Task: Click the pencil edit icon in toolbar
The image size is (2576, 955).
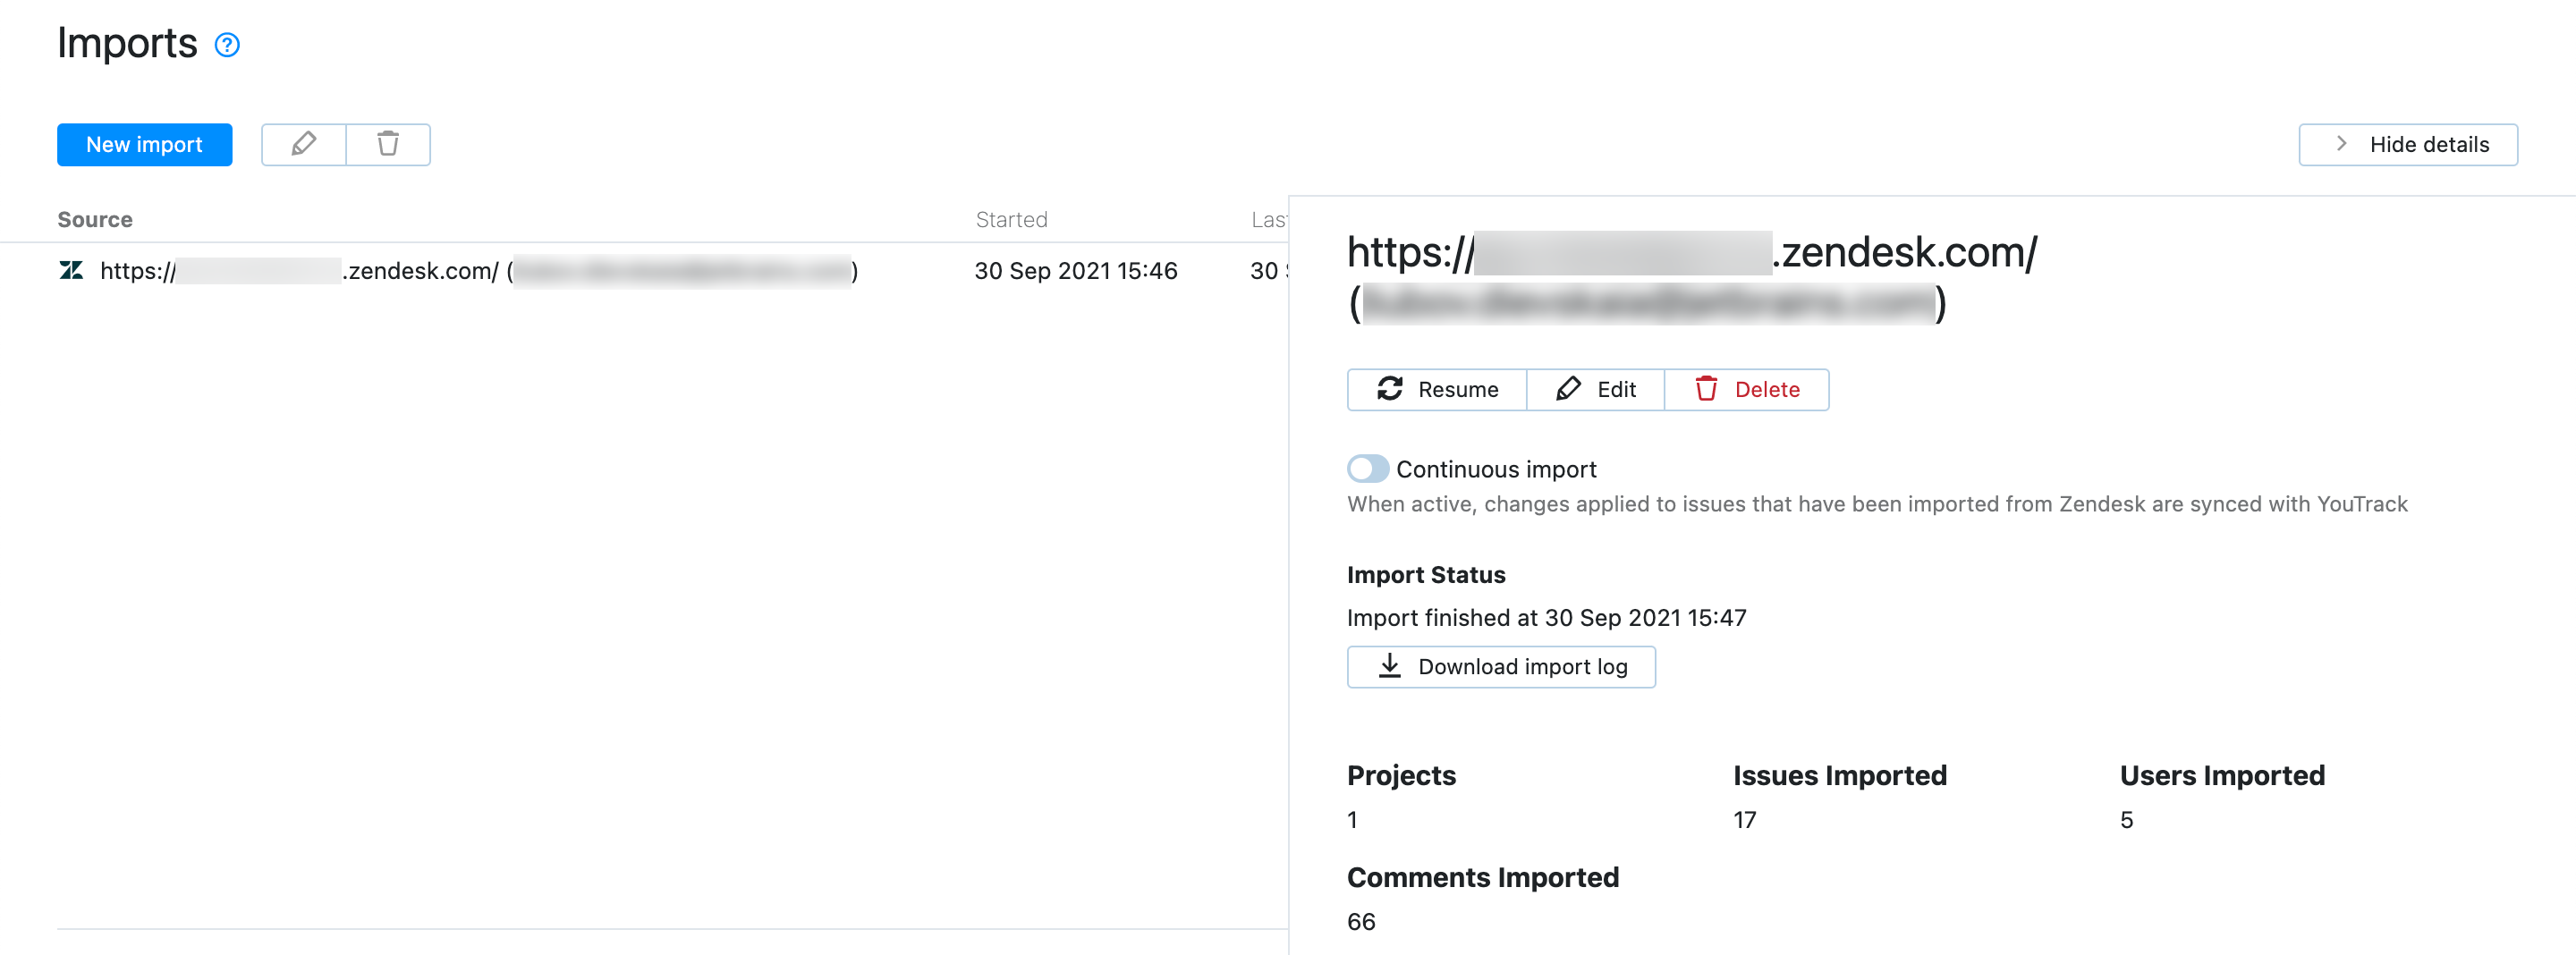Action: 304,144
